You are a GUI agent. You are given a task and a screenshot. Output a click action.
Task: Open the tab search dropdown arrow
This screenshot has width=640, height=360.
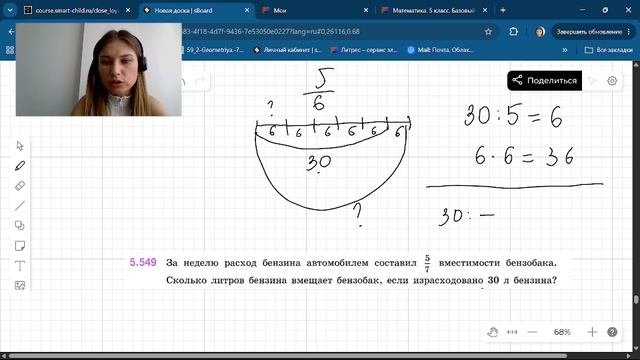click(10, 10)
